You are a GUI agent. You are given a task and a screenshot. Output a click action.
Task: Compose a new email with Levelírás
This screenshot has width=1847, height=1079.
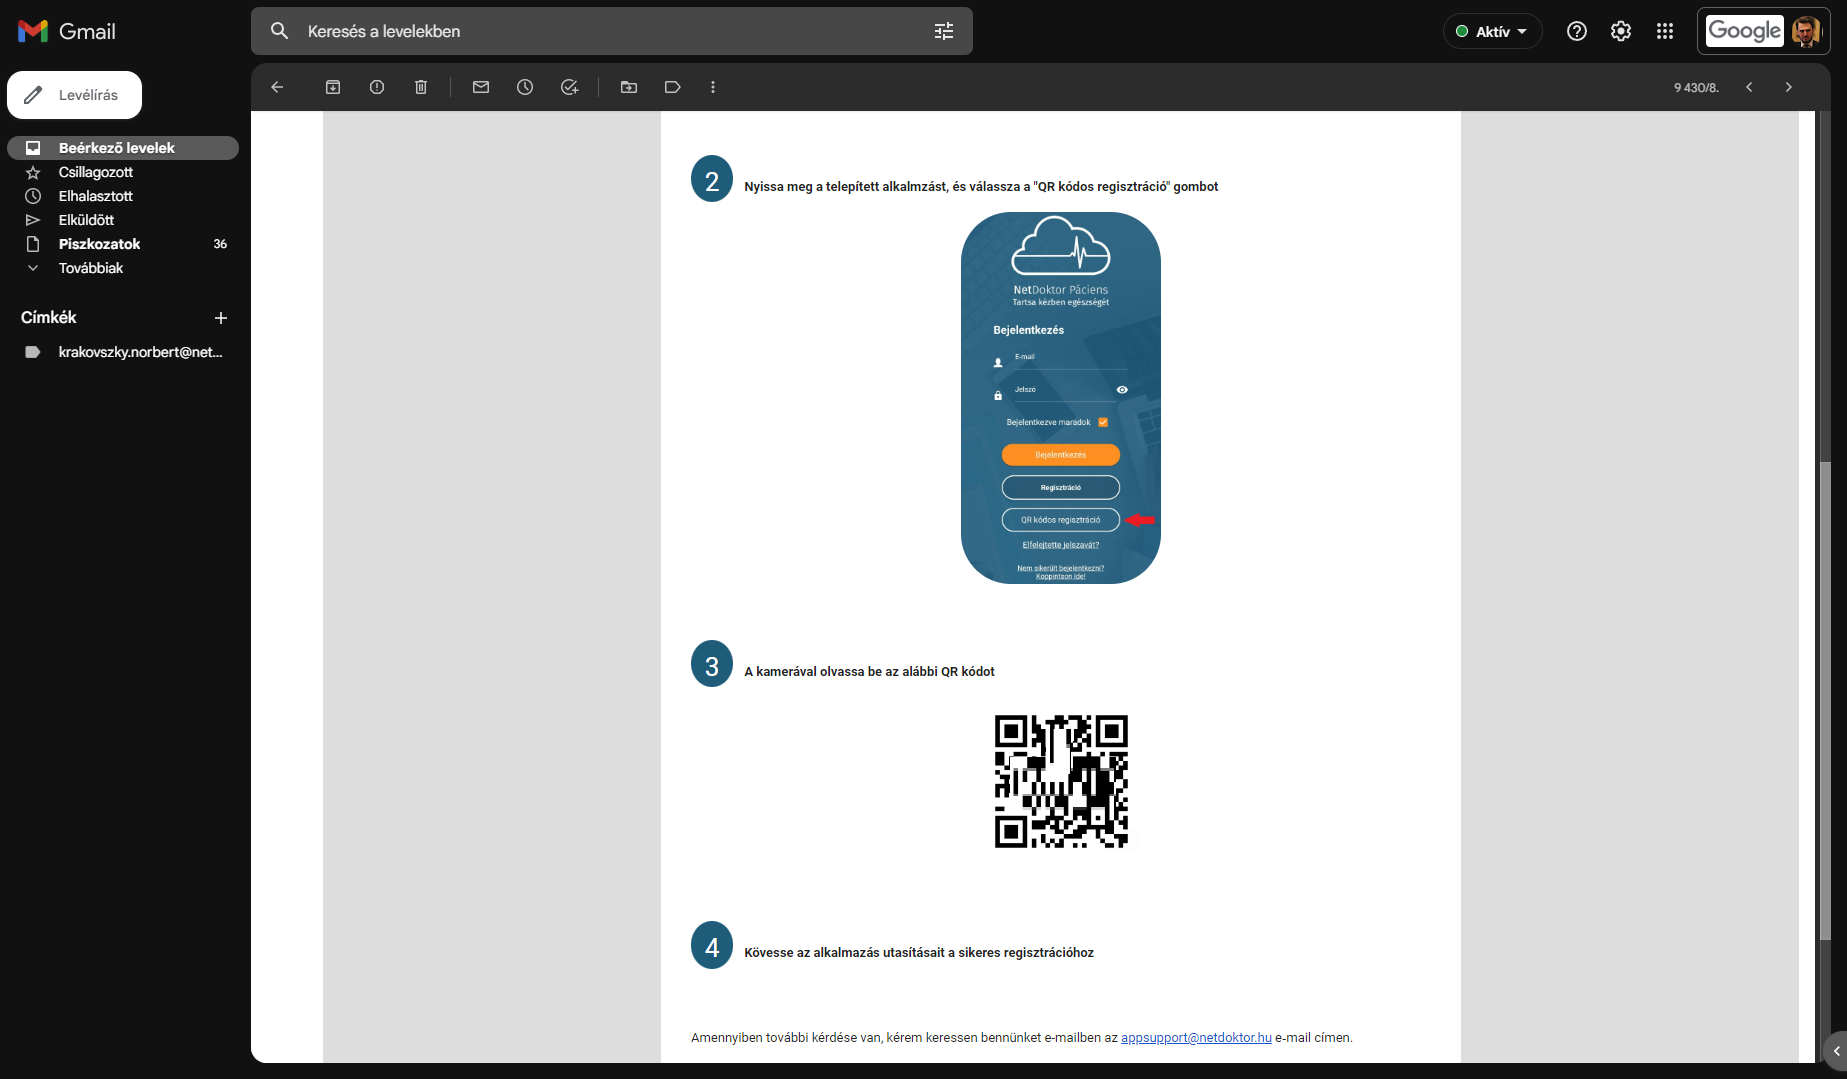74,95
